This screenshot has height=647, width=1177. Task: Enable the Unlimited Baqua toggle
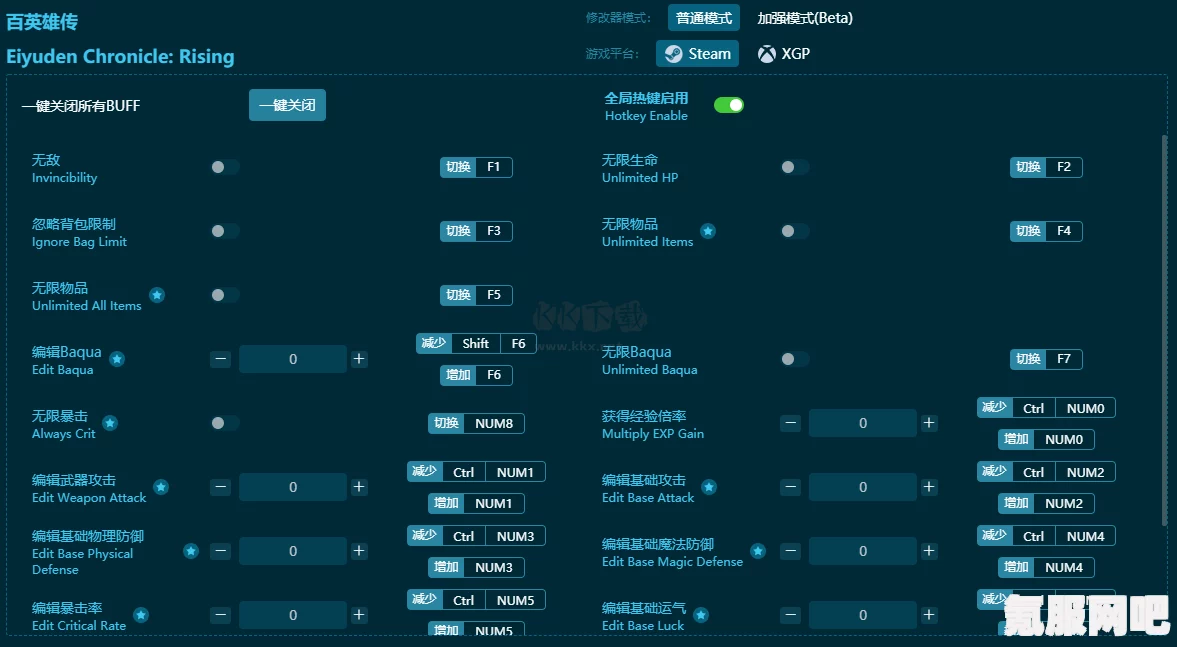click(x=794, y=359)
